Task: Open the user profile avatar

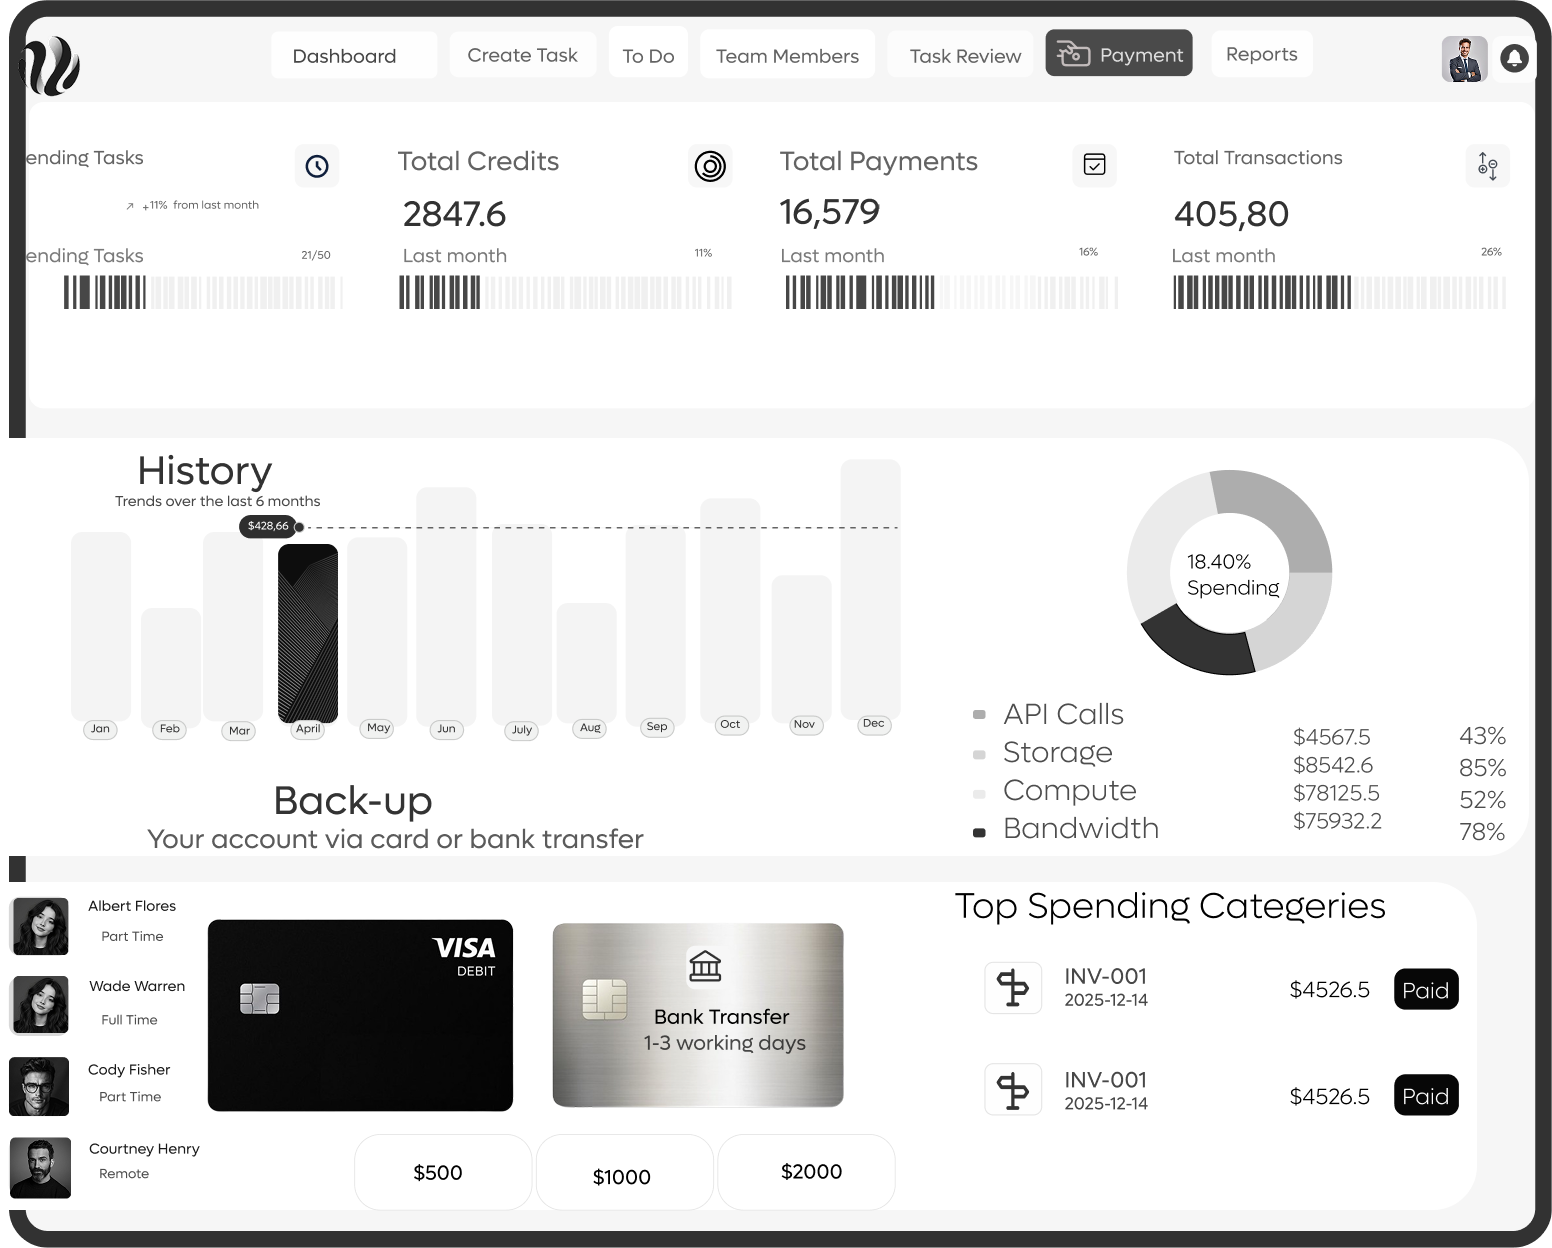Action: pyautogui.click(x=1464, y=59)
